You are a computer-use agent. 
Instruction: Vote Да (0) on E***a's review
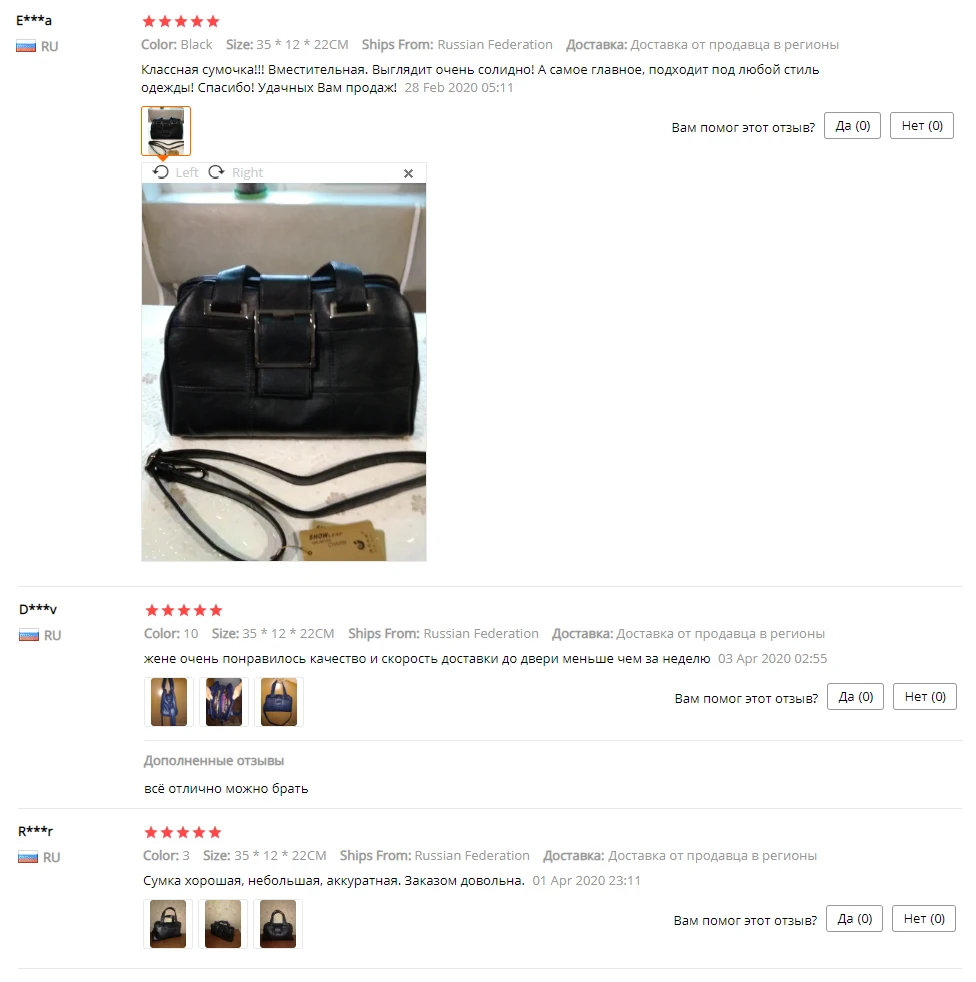coord(853,126)
